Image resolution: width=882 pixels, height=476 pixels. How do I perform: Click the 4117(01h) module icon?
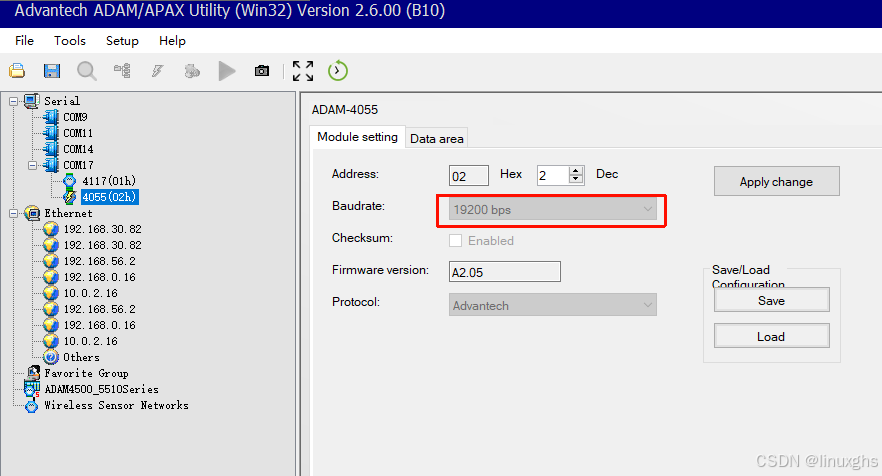[70, 181]
